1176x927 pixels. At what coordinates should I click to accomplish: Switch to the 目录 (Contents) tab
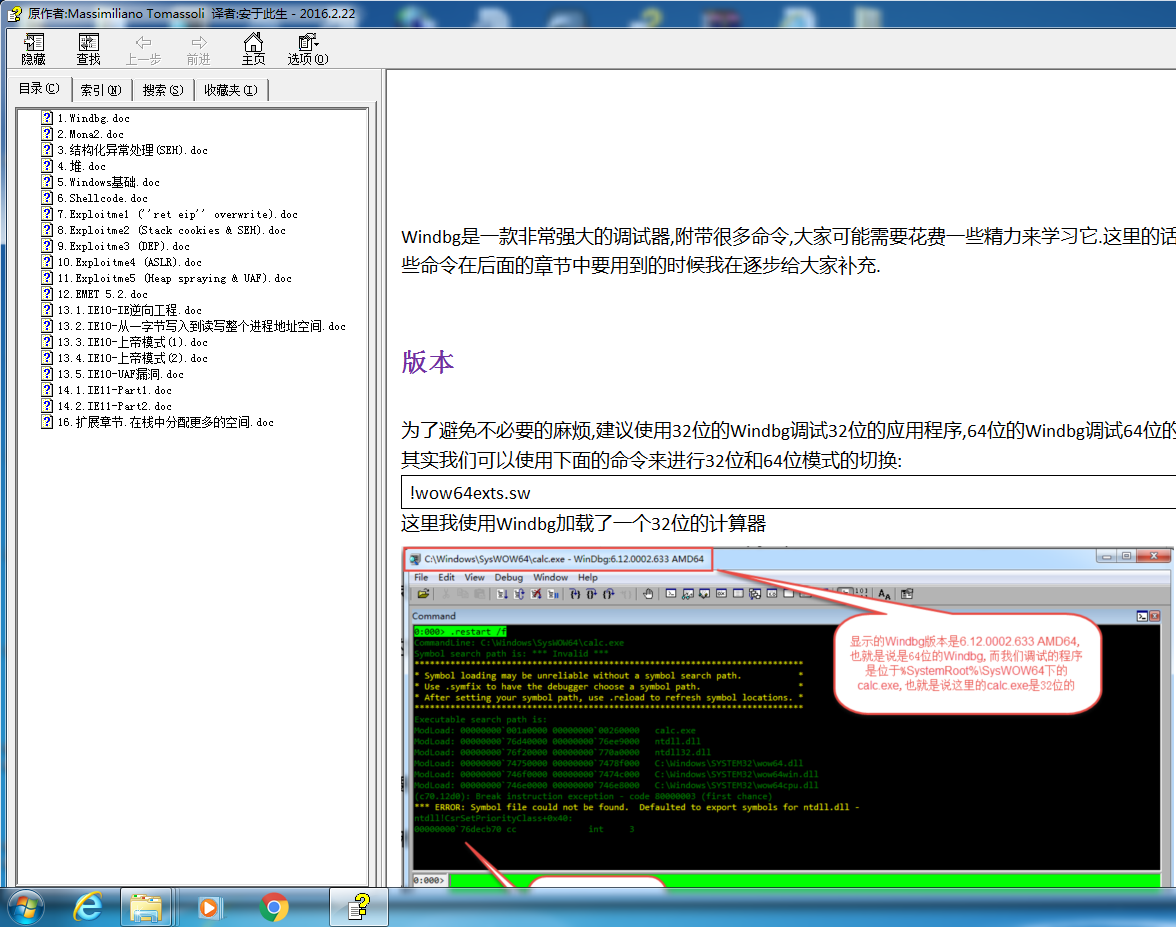40,88
